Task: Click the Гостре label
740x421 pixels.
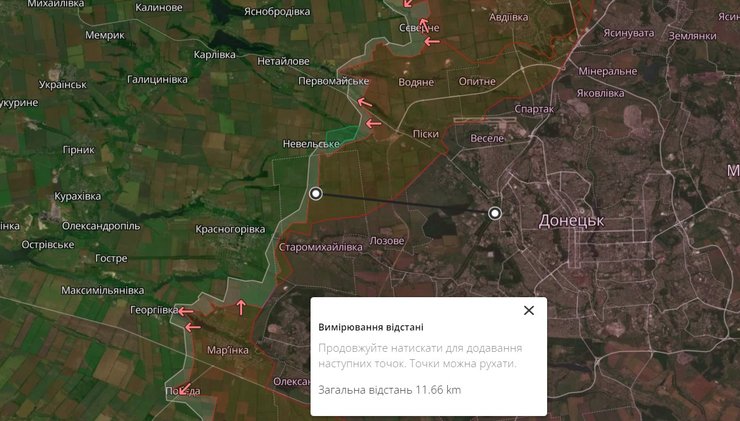Action: point(111,259)
